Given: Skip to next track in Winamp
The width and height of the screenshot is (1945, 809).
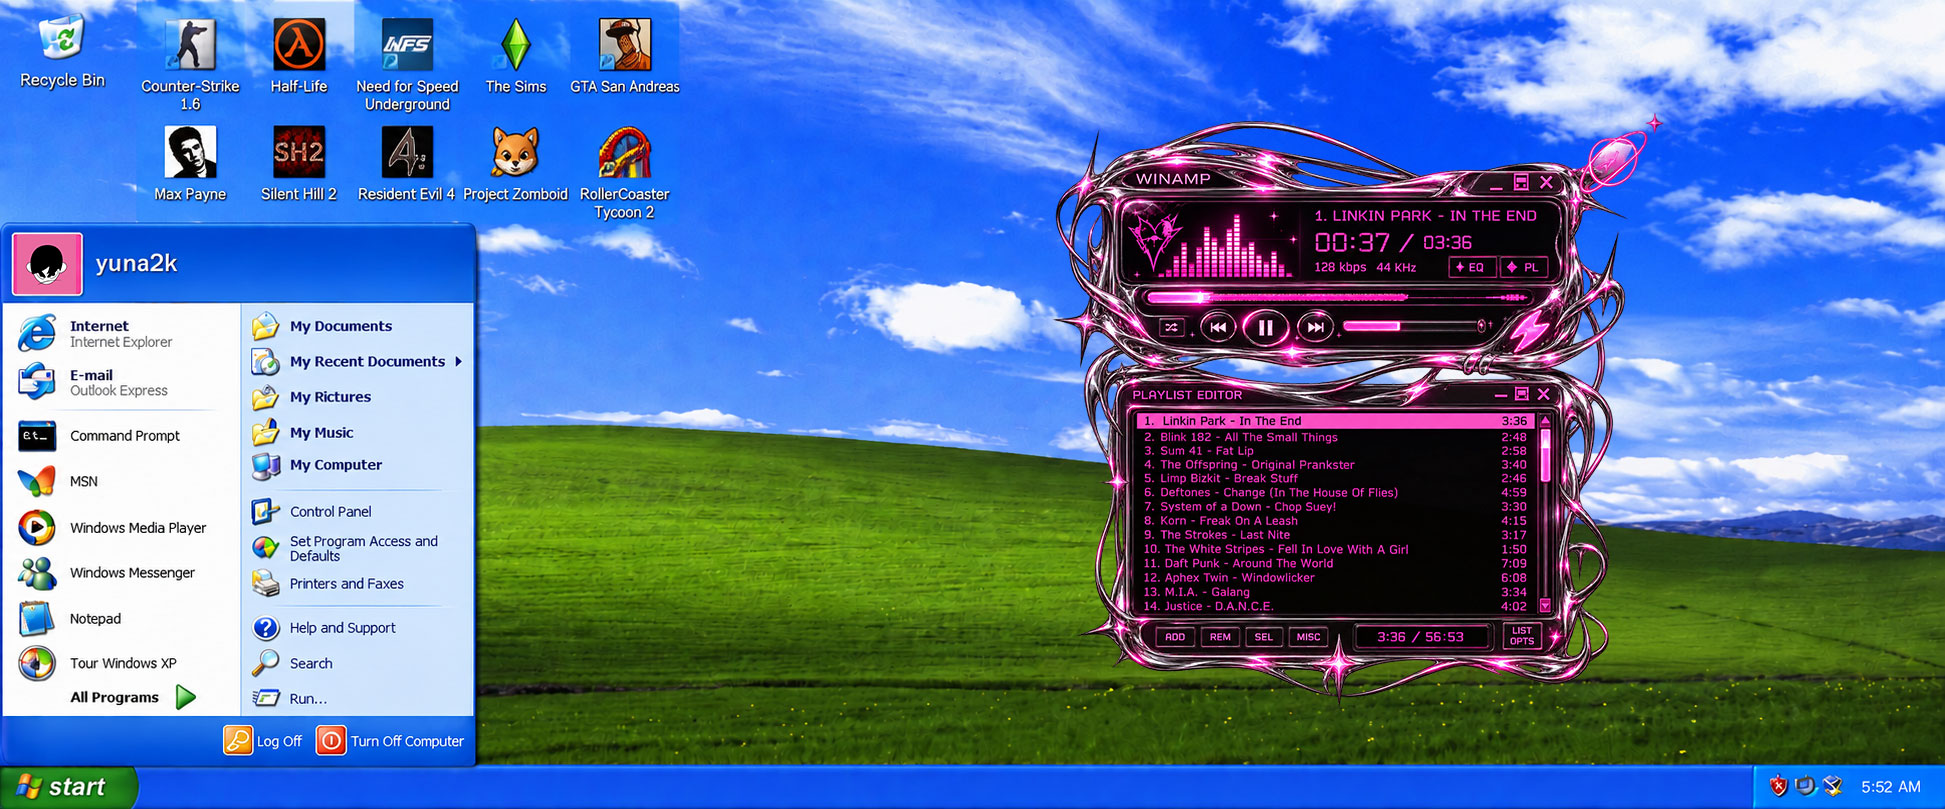Looking at the screenshot, I should click(1315, 327).
